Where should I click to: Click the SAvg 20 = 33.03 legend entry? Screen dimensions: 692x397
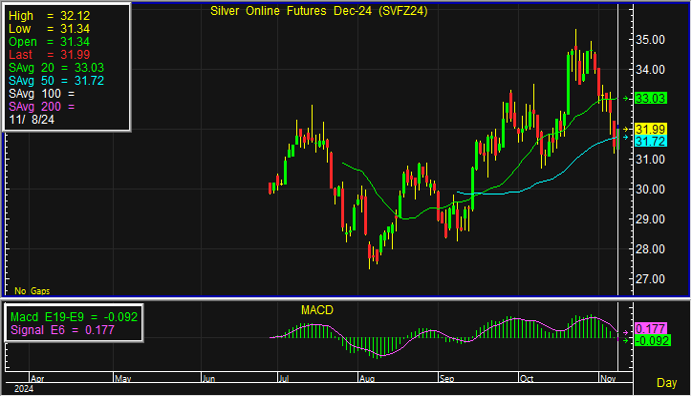(x=56, y=68)
